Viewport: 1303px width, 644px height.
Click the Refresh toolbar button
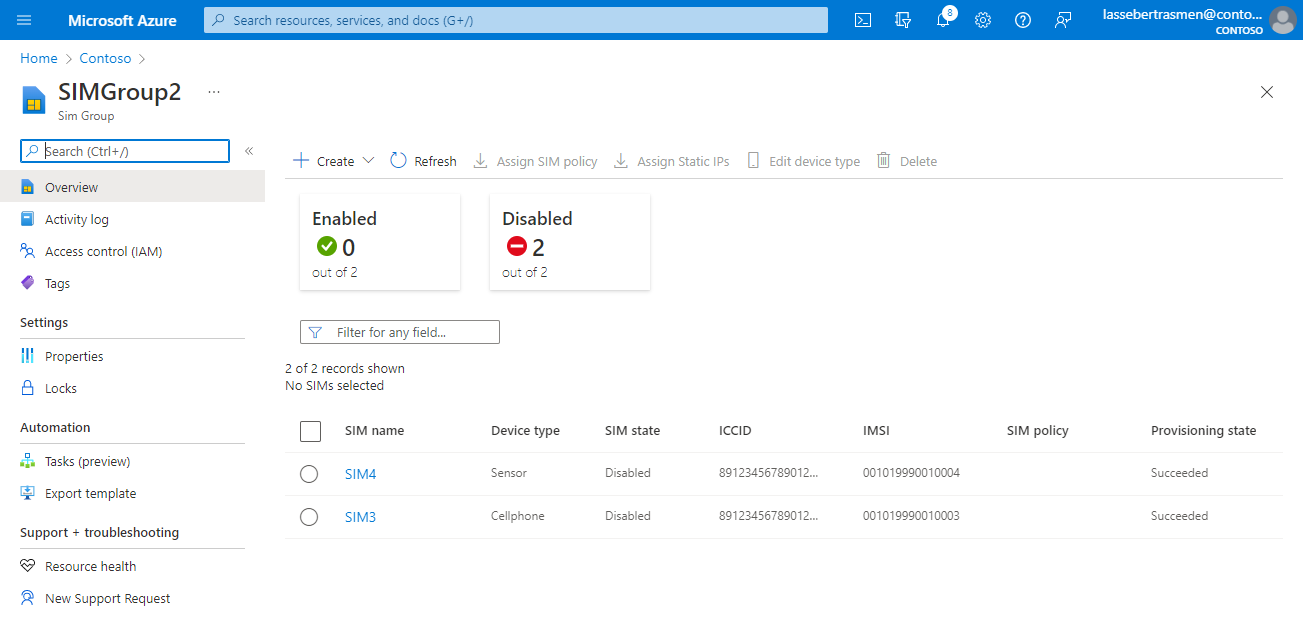(x=423, y=161)
